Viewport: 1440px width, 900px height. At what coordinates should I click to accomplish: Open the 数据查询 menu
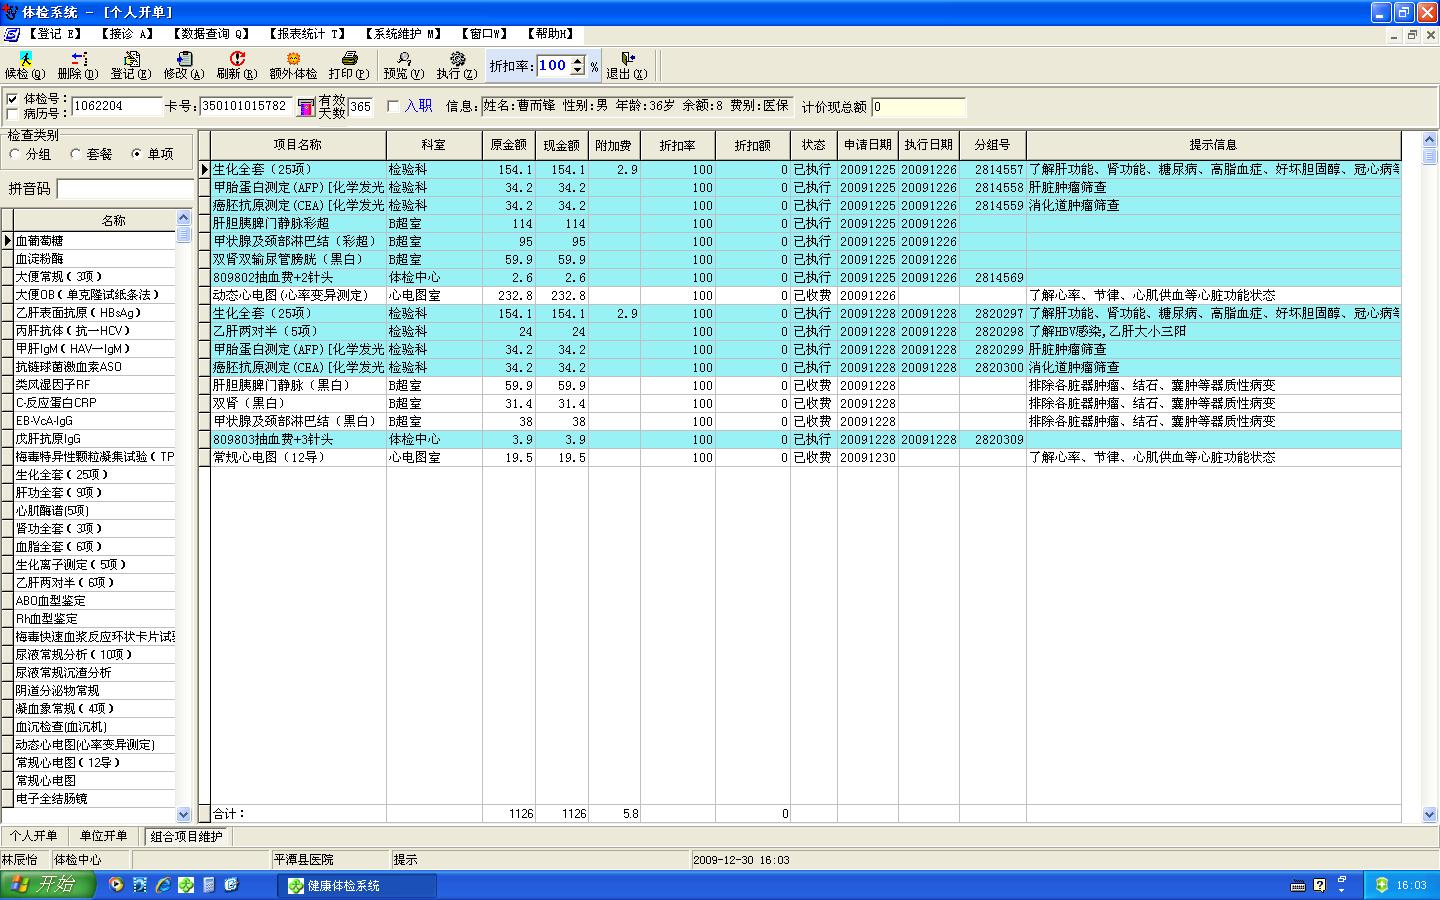coord(210,34)
